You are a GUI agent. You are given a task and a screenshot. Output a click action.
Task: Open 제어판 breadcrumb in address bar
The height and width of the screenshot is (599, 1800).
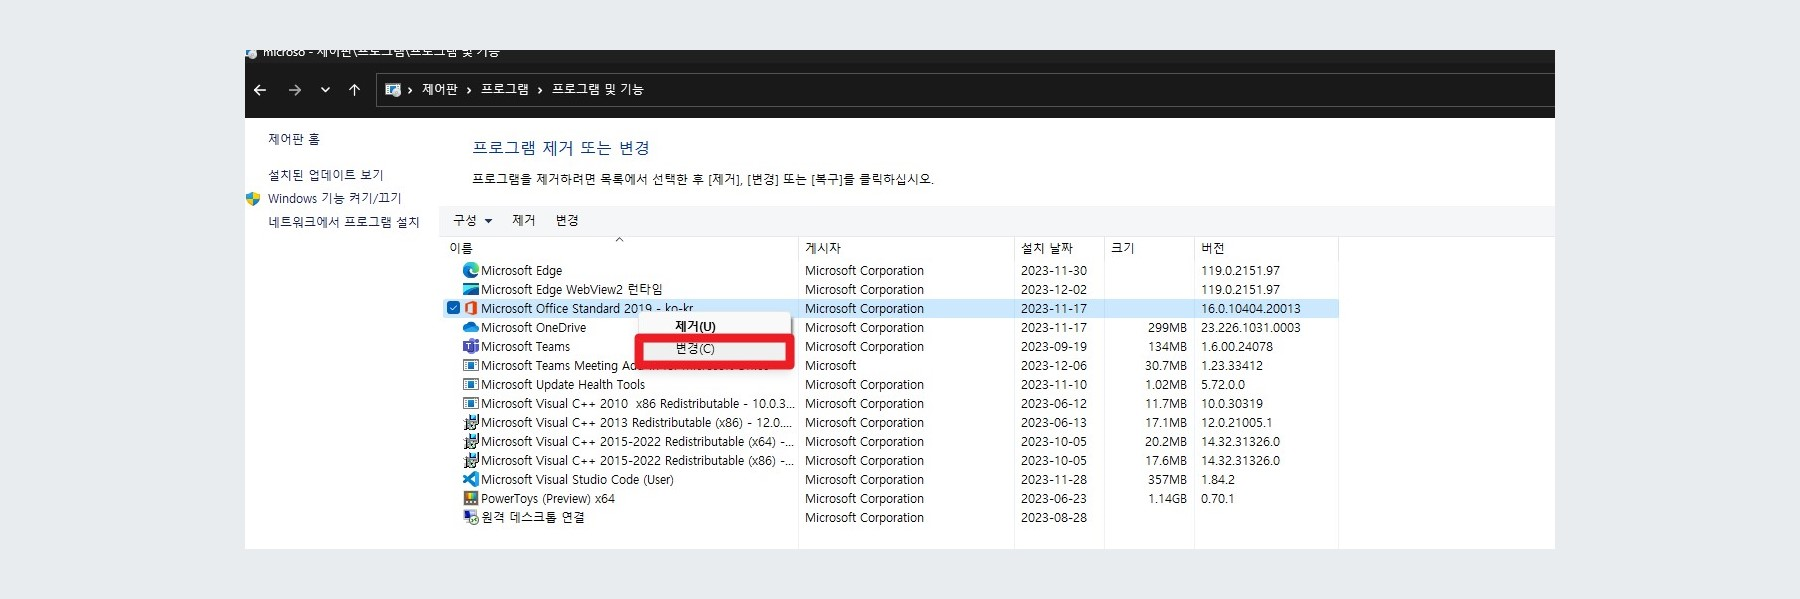440,89
